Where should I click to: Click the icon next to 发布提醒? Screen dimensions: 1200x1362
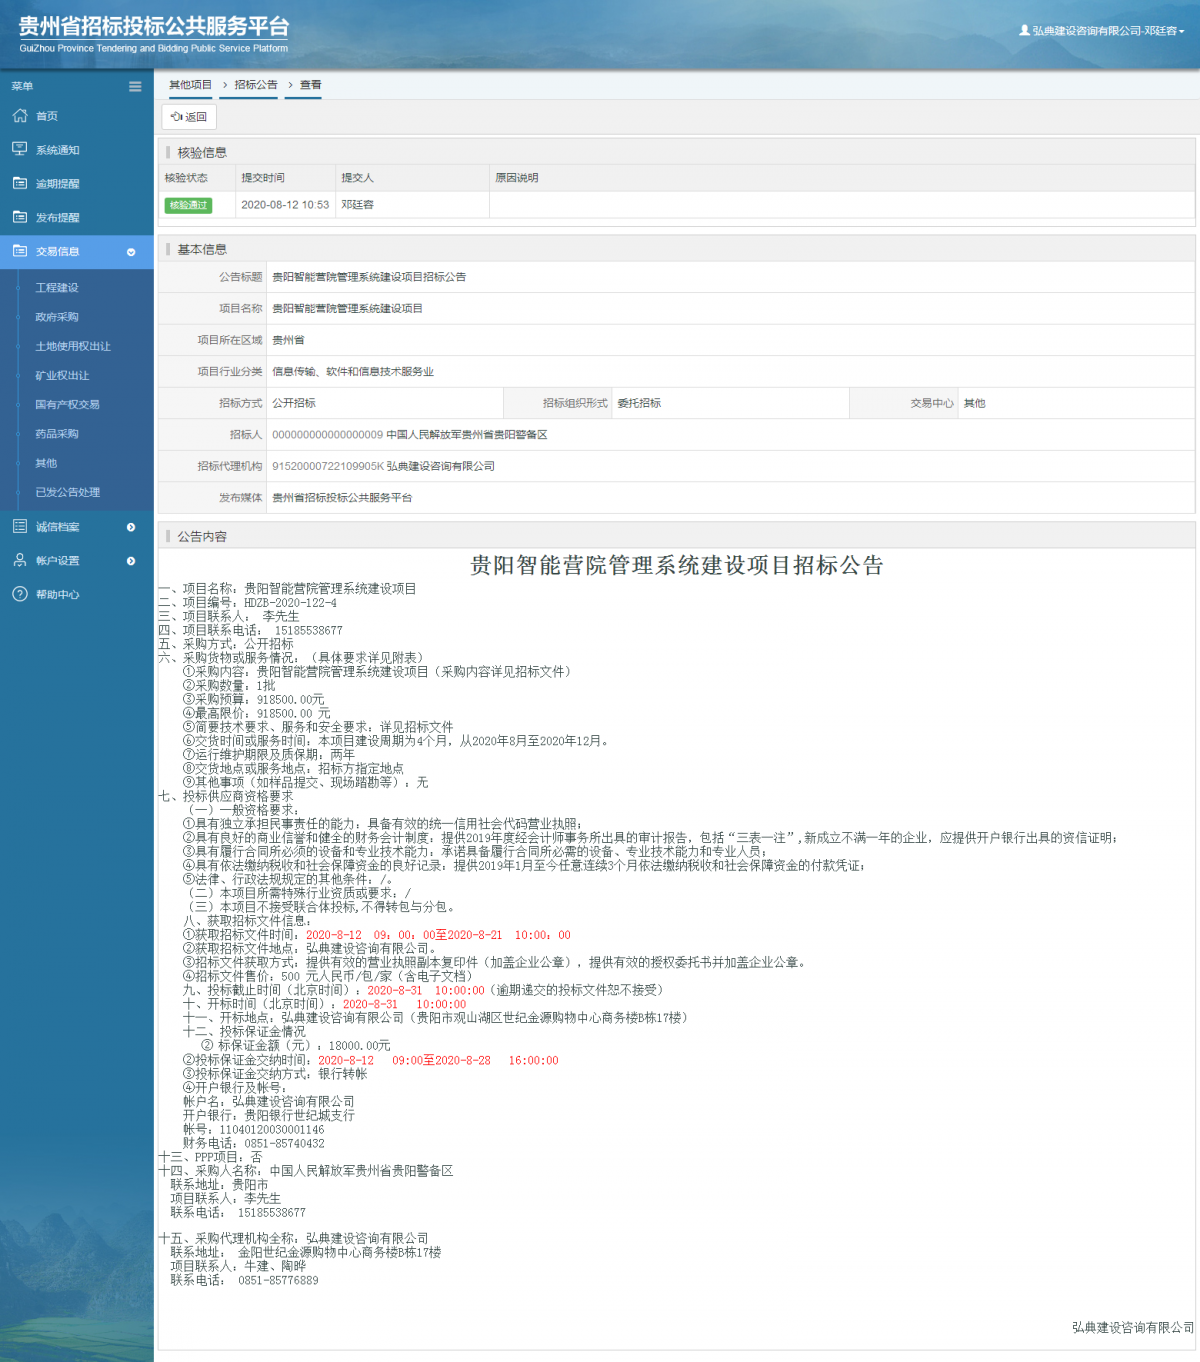(x=20, y=217)
